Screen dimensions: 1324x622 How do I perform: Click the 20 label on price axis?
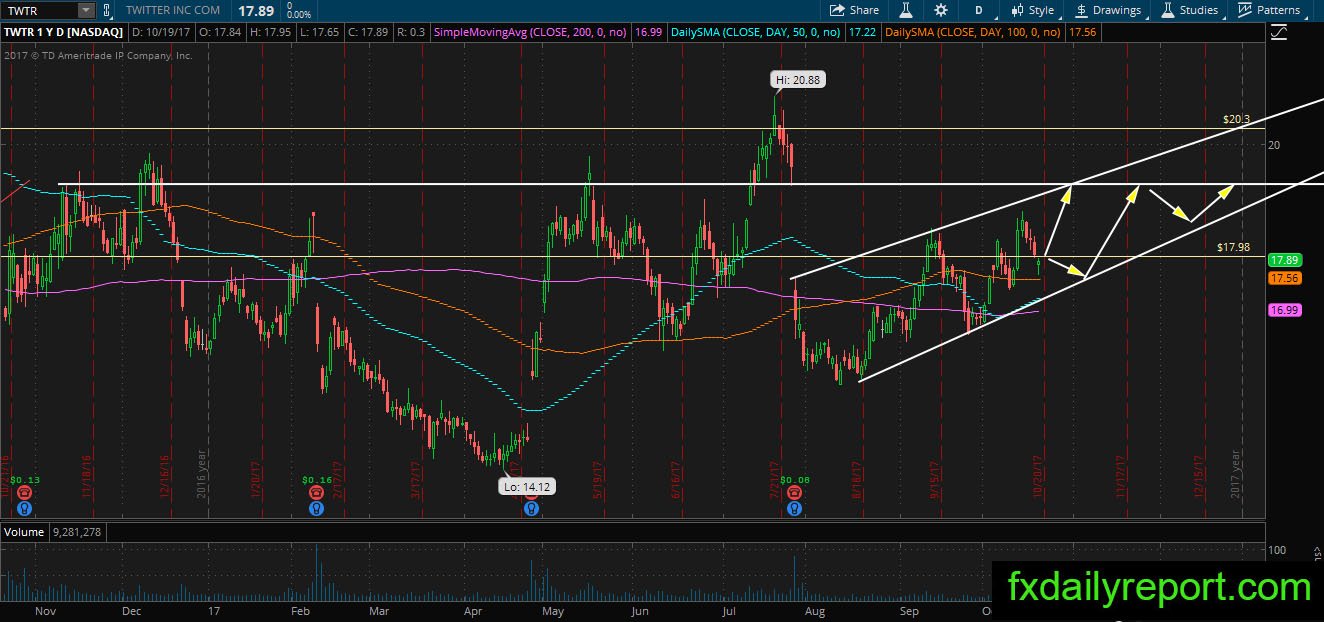pyautogui.click(x=1273, y=145)
